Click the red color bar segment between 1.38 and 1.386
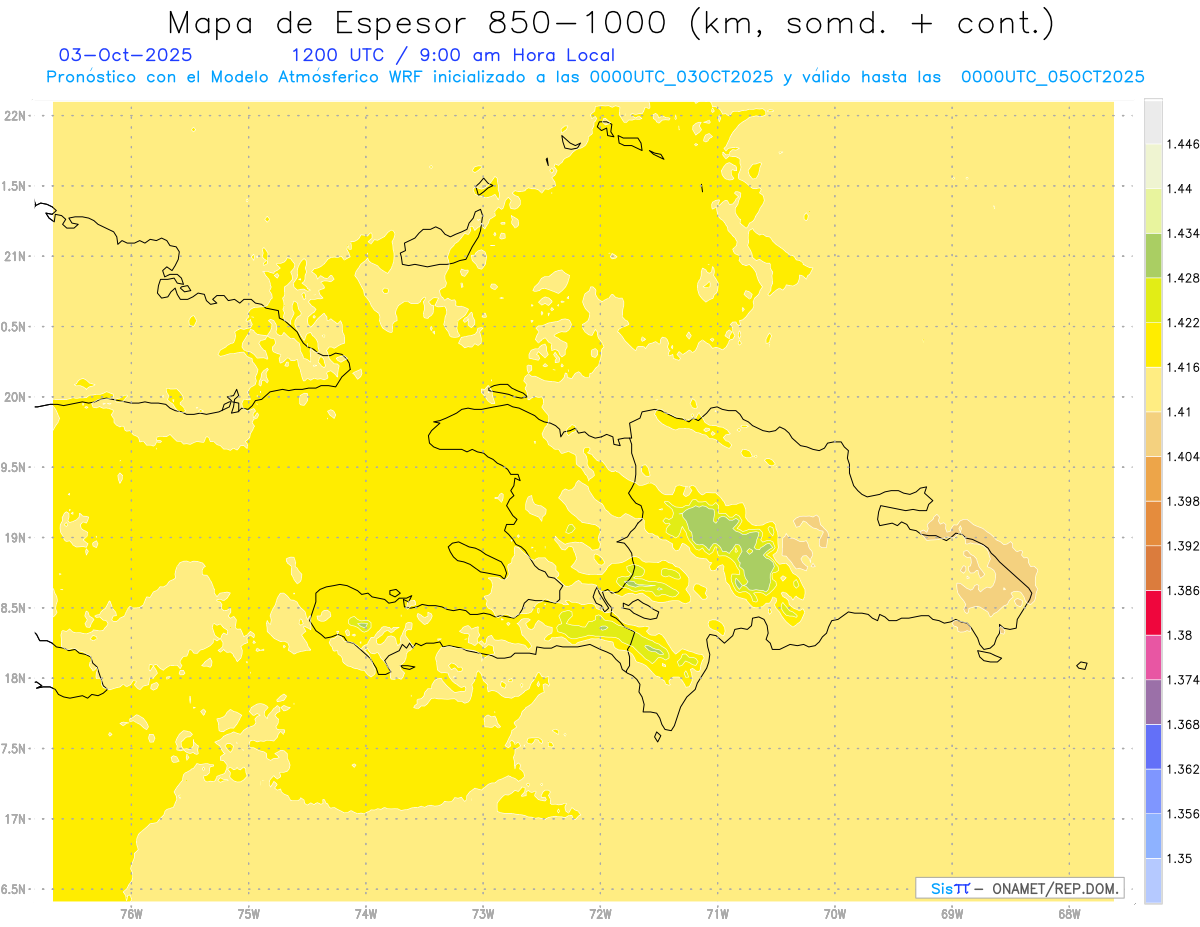The width and height of the screenshot is (1200, 927). pos(1153,613)
